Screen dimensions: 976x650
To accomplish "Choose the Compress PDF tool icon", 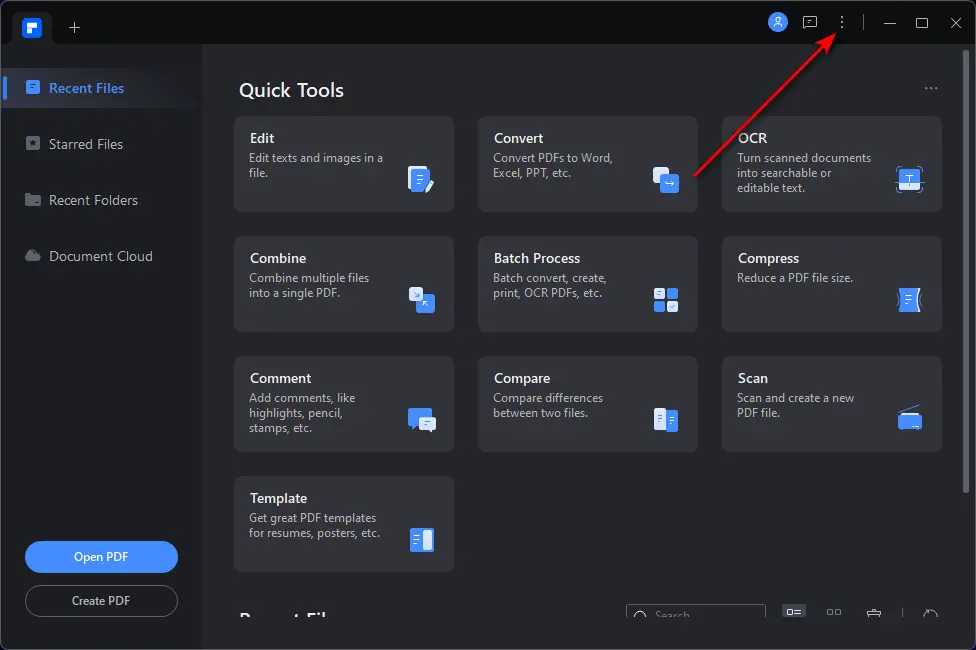I will click(909, 299).
